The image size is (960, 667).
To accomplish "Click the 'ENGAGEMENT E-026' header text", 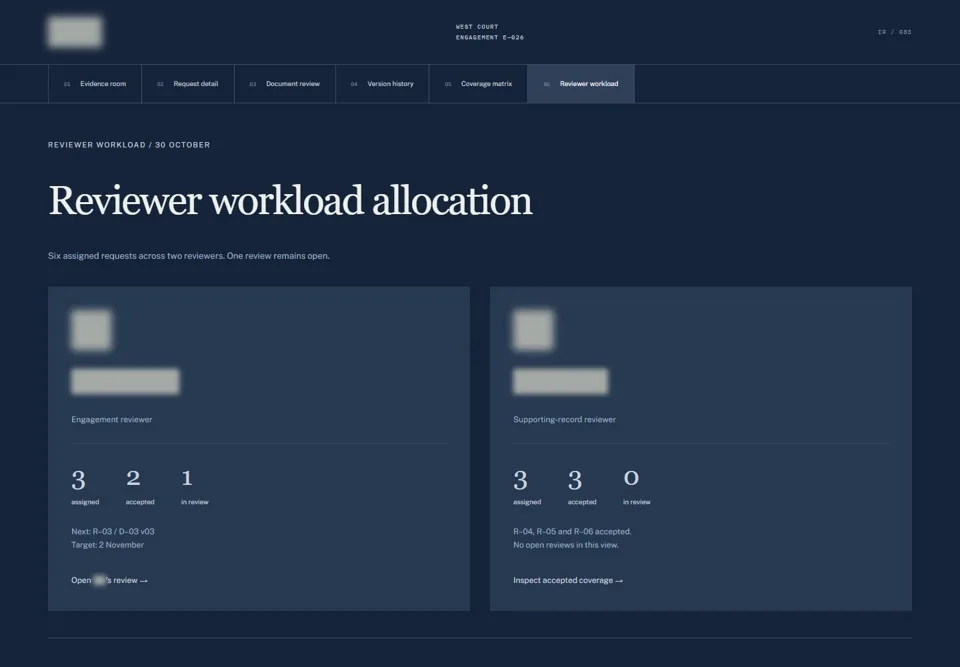I will click(x=490, y=37).
